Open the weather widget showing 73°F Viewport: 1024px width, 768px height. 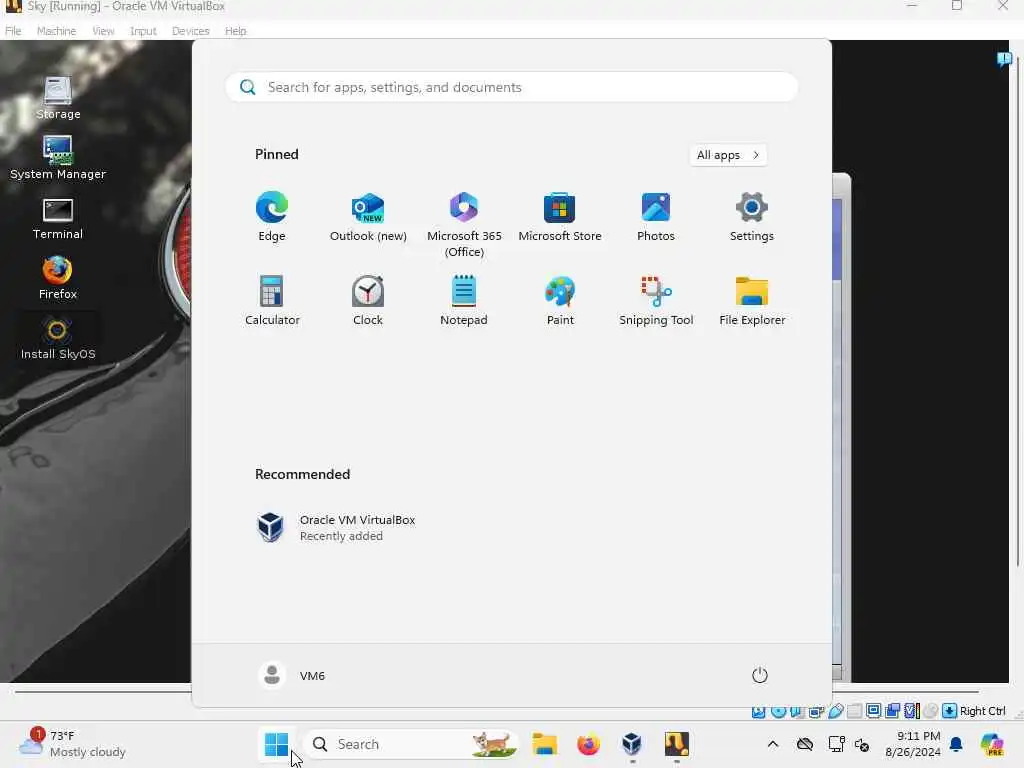tap(72, 744)
